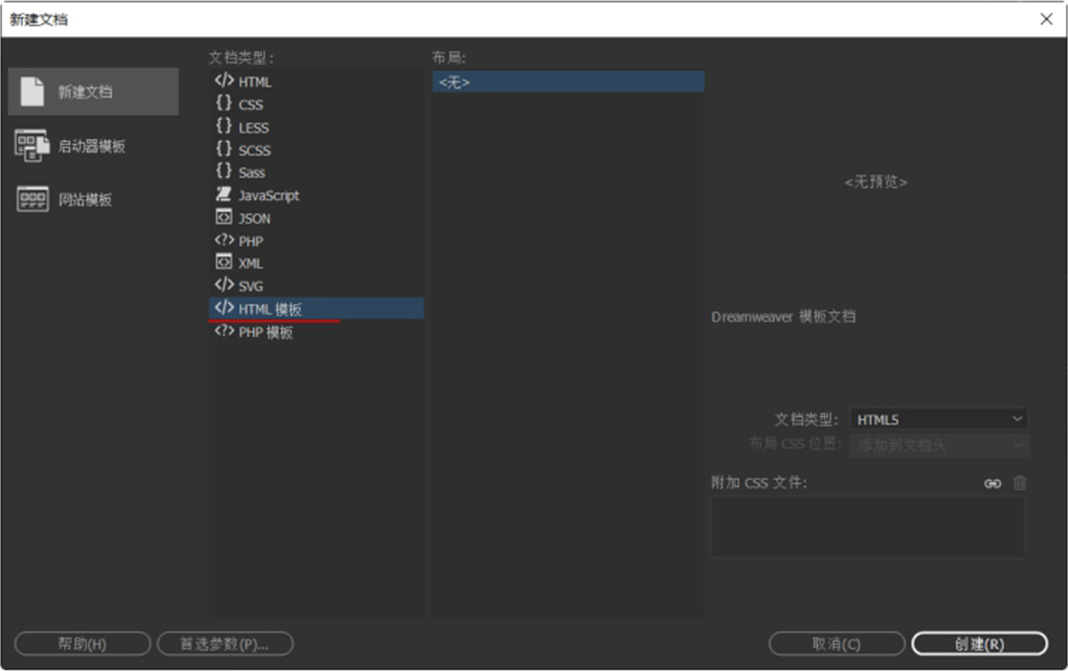
Task: Select the 新建文档 page icon
Action: tap(32, 92)
